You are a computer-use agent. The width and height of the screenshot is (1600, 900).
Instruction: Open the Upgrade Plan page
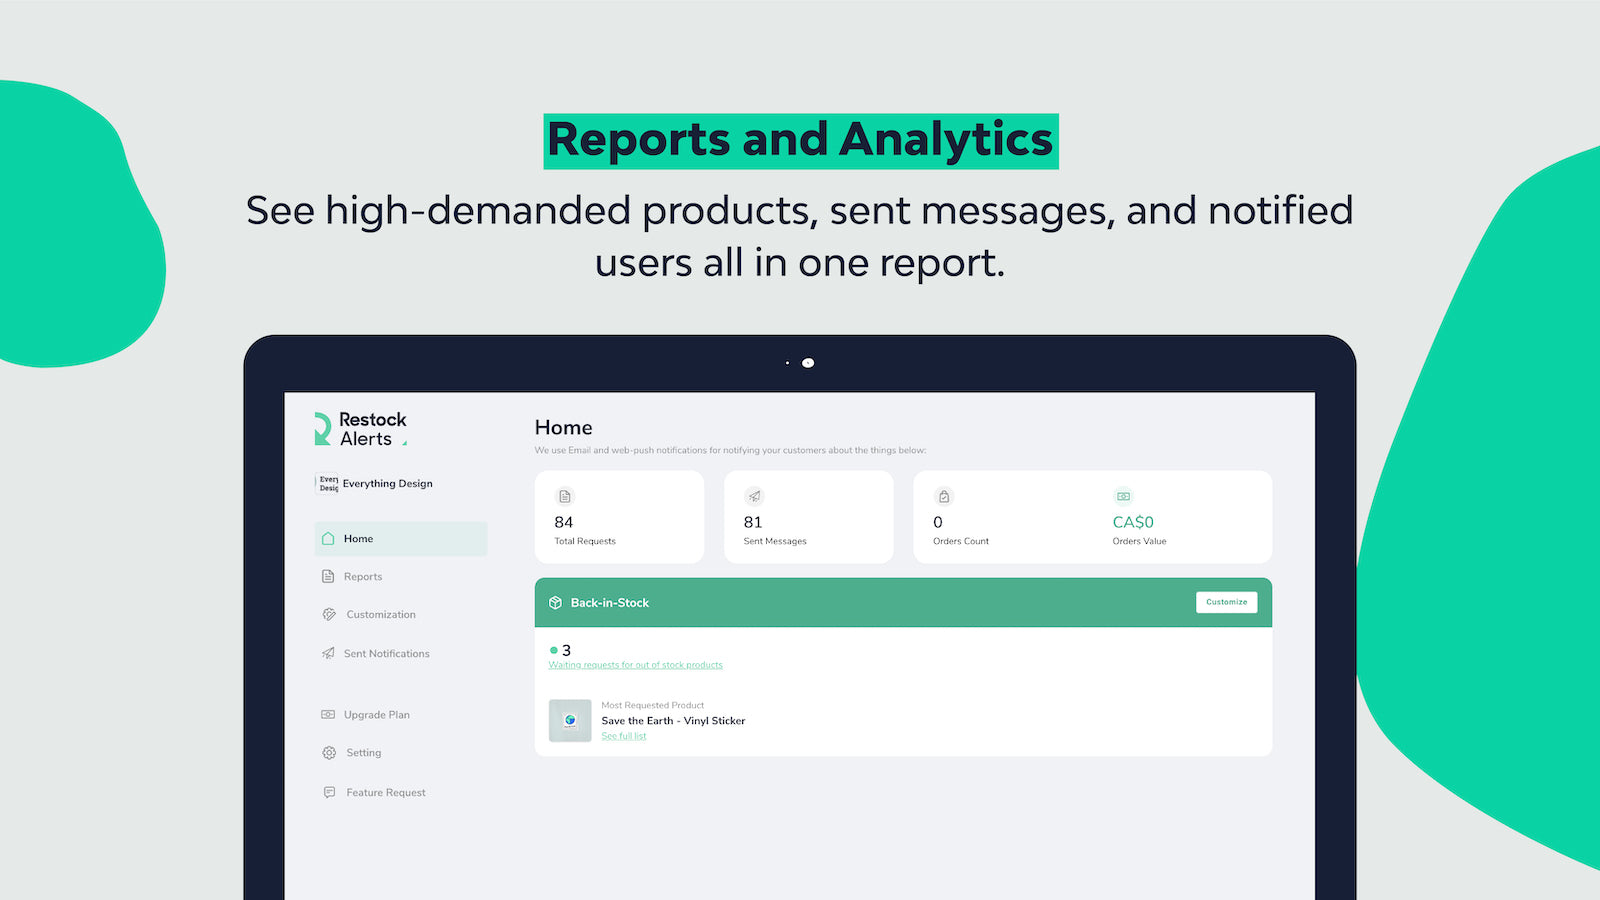point(377,715)
